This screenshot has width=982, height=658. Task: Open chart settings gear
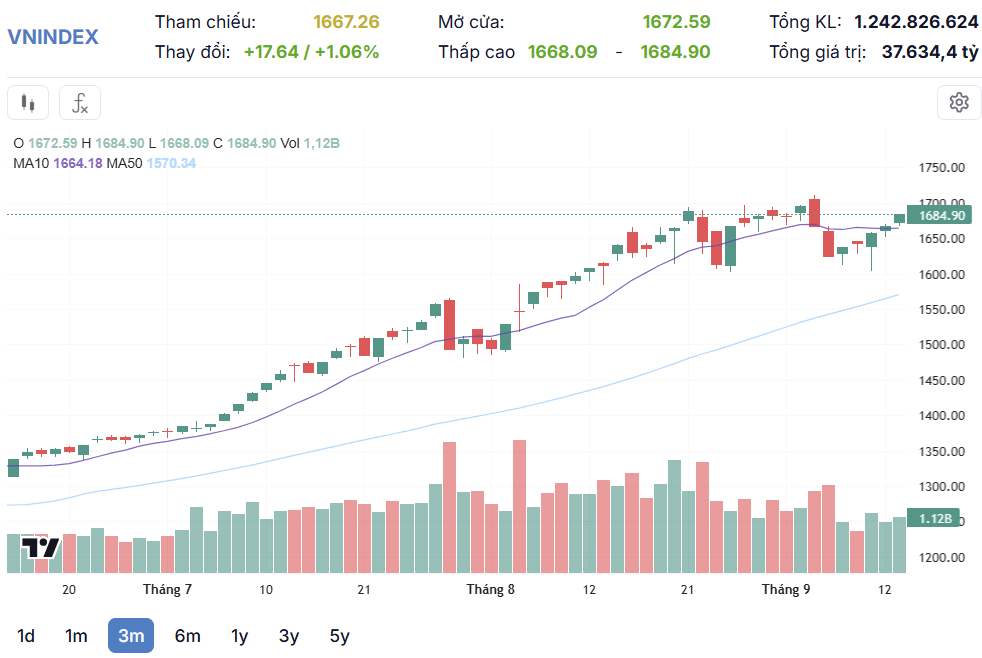(x=959, y=103)
